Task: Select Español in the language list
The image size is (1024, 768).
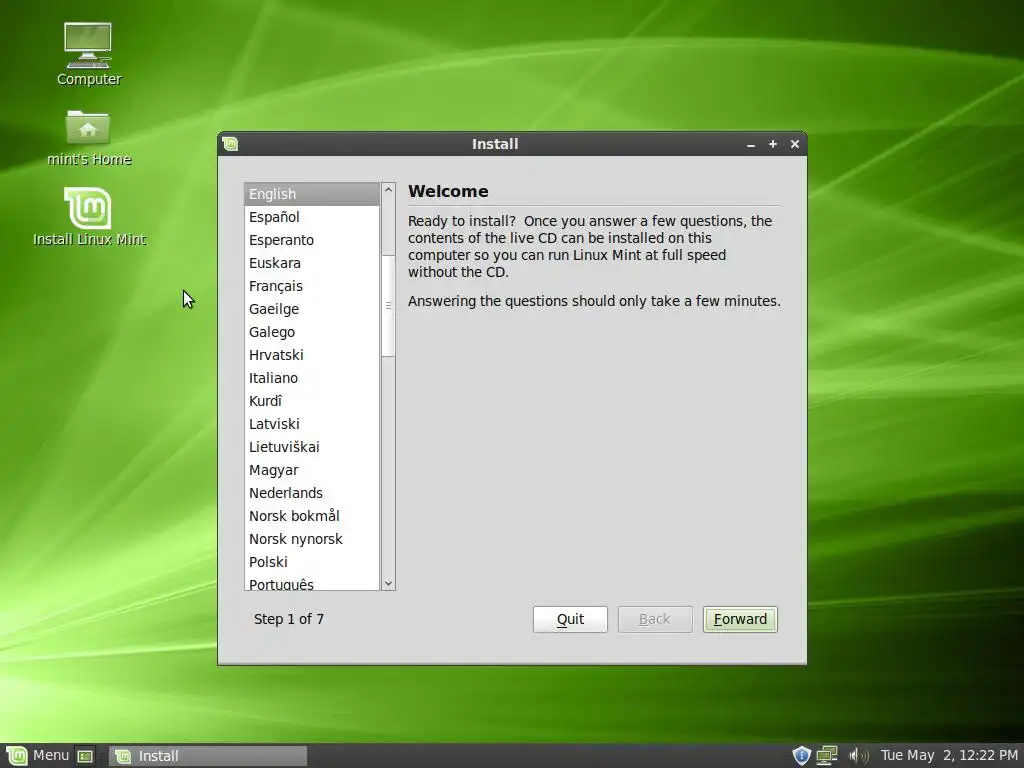Action: [312, 217]
